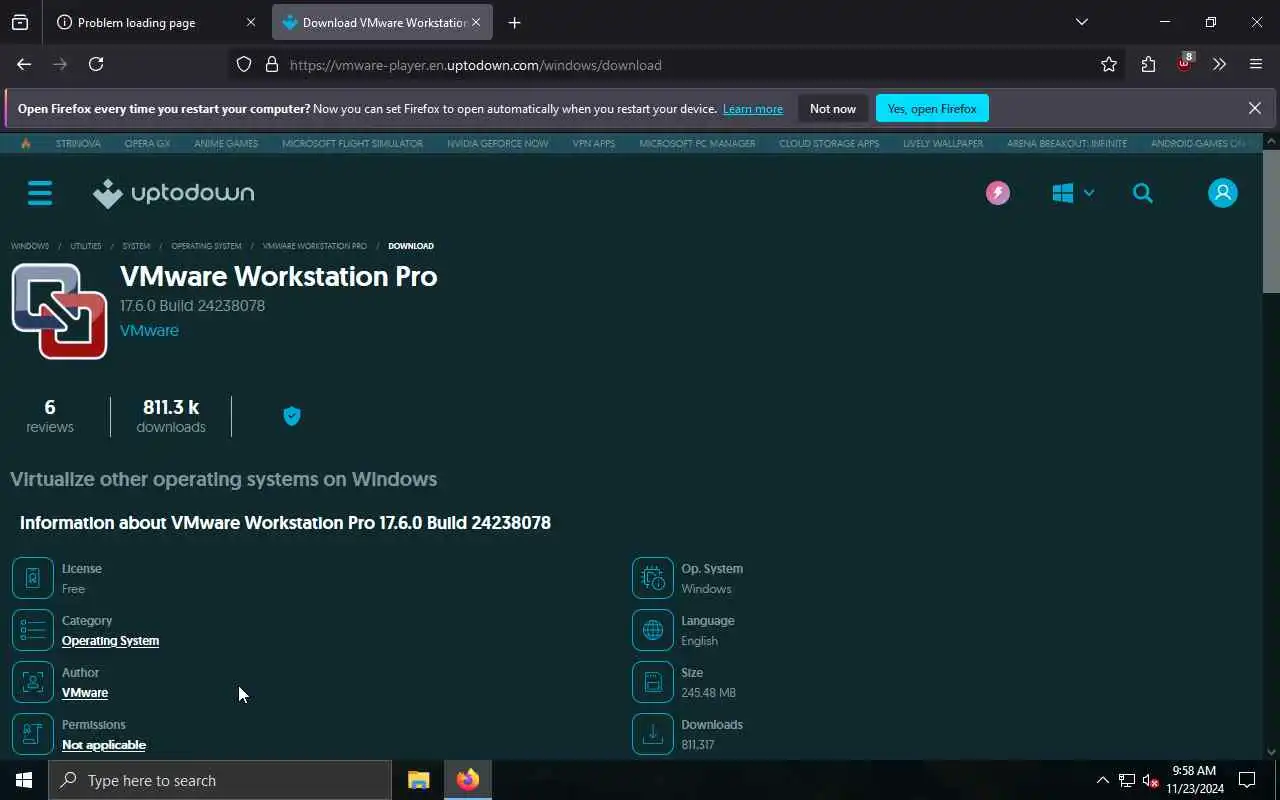
Task: Open ANIME GAMES in the top bar
Action: click(x=226, y=144)
